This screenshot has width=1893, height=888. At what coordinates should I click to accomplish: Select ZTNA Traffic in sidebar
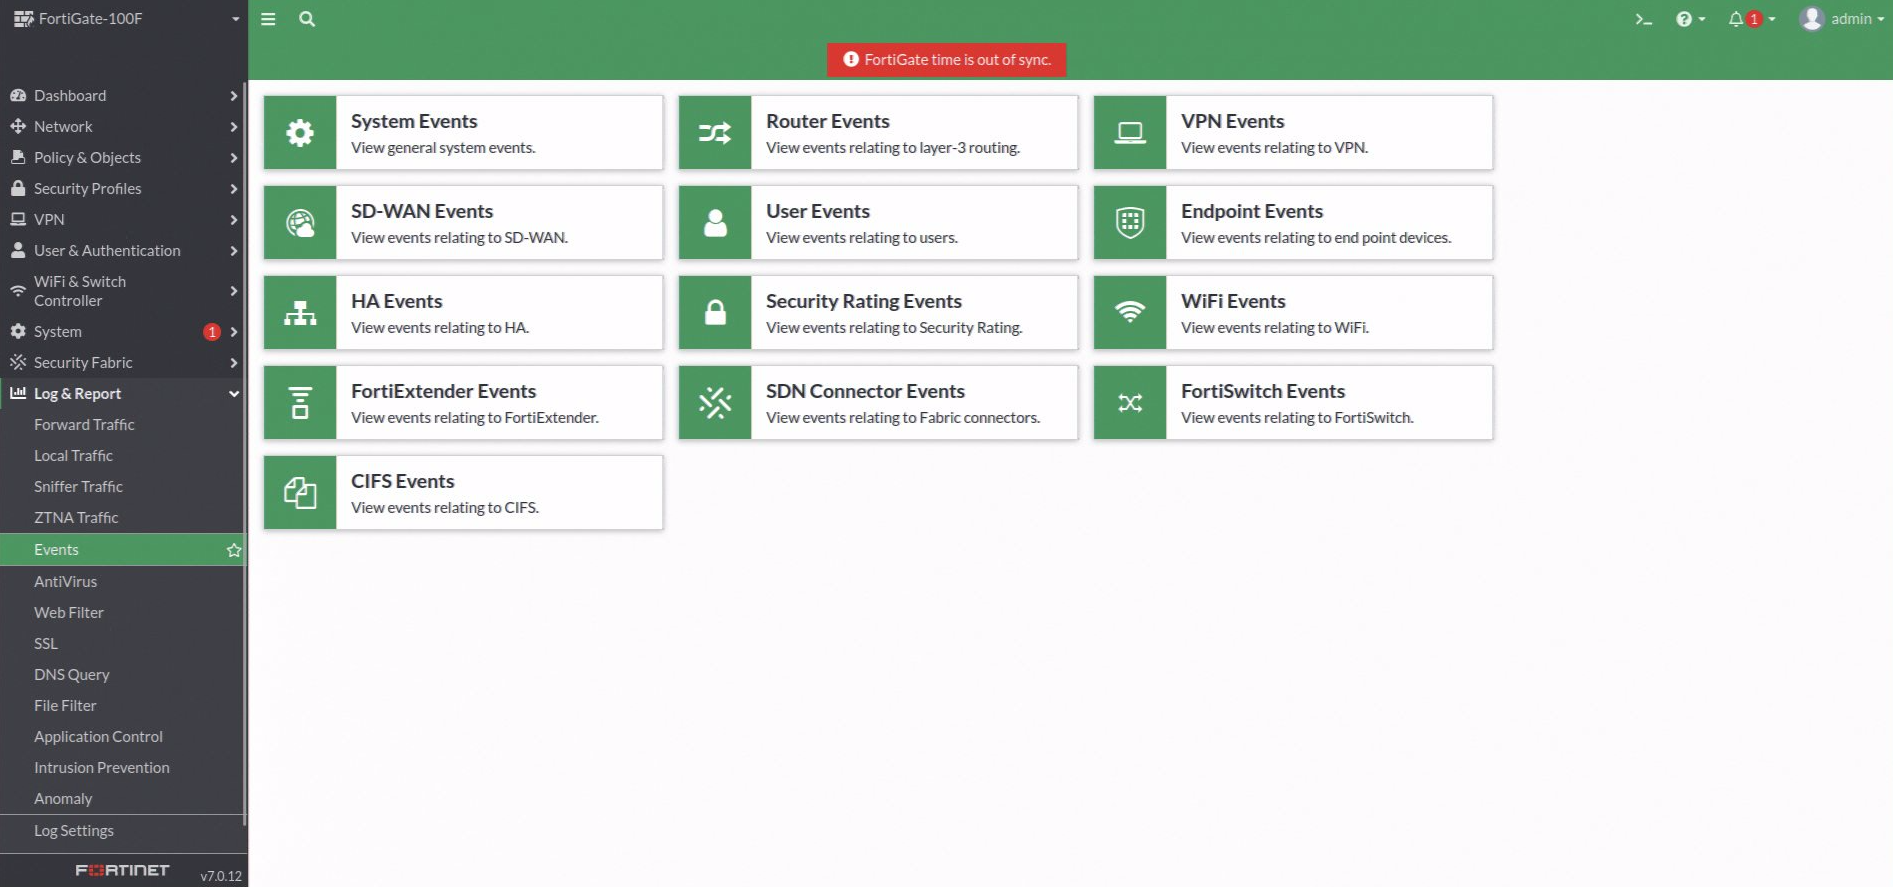coord(76,518)
